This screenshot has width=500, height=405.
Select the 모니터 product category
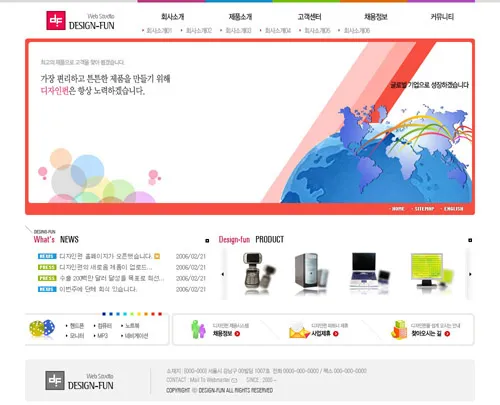tap(77, 336)
